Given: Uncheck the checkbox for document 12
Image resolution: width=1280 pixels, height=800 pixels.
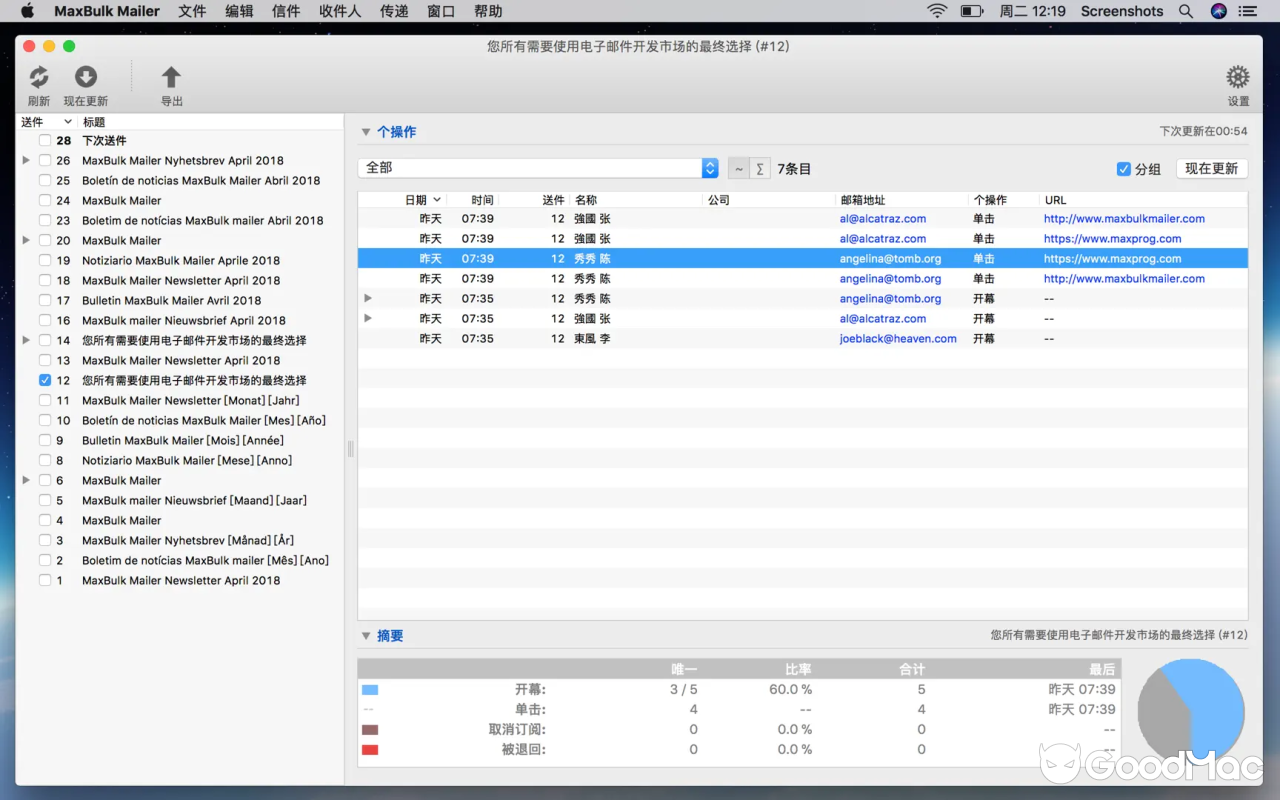Looking at the screenshot, I should [44, 380].
